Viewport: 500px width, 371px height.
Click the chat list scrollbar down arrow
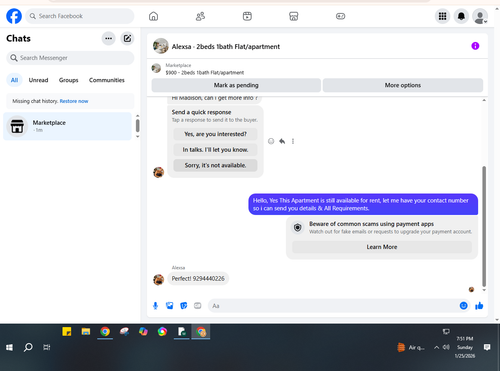(x=137, y=137)
